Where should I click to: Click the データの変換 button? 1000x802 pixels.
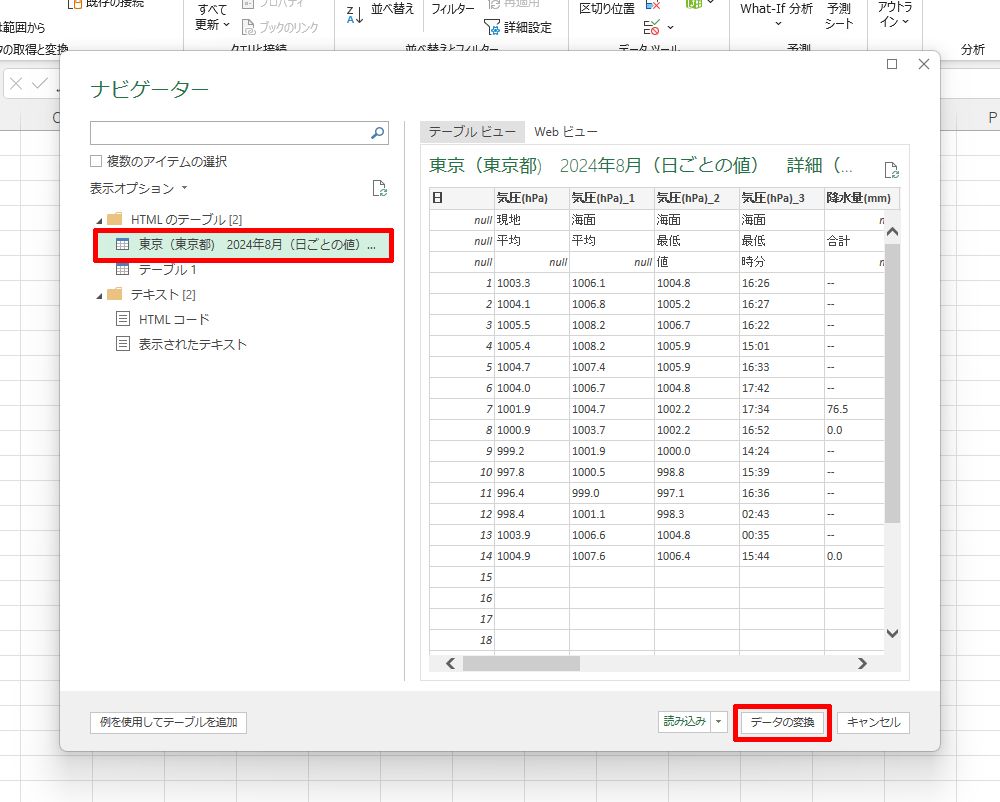783,722
